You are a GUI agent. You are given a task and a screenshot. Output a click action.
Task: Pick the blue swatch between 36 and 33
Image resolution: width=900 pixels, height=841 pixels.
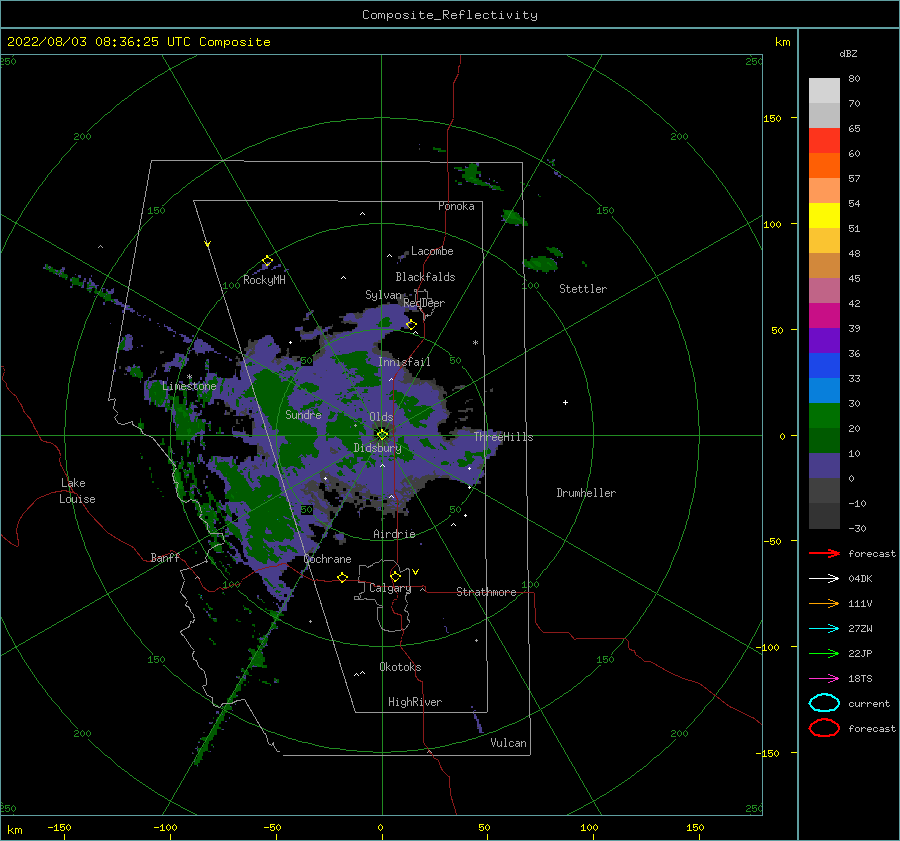824,365
